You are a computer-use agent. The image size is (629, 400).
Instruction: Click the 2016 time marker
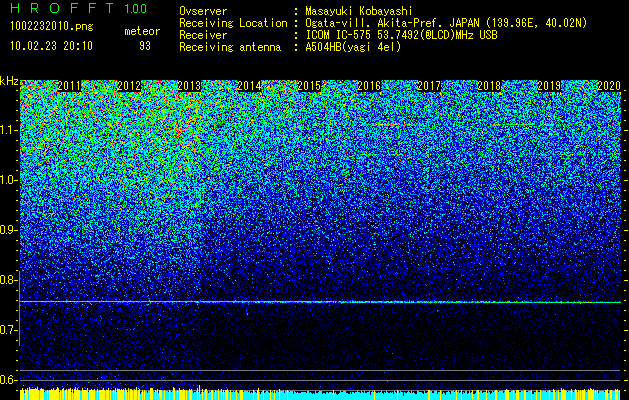click(369, 86)
